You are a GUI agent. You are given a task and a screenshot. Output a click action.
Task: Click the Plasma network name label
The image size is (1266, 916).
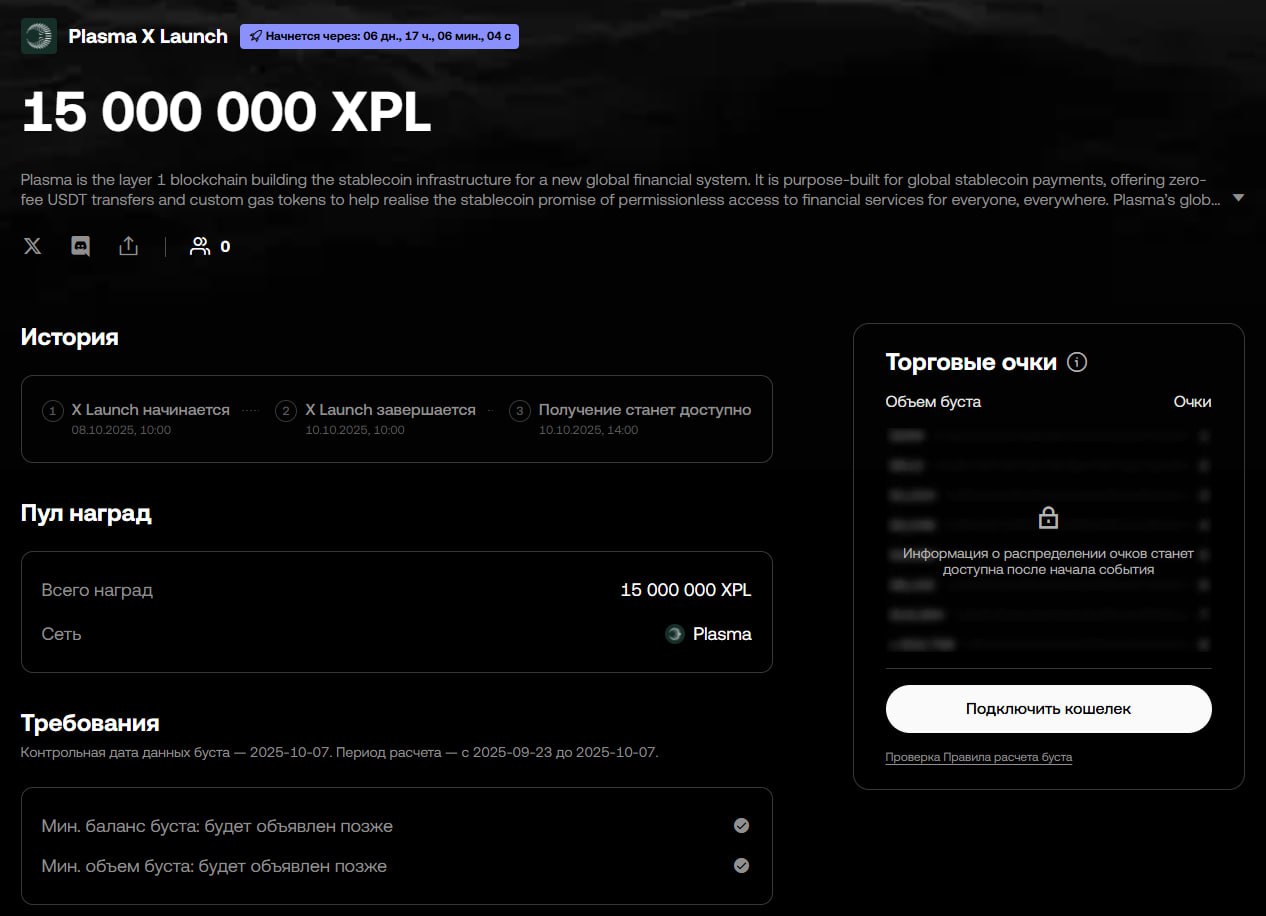click(722, 634)
